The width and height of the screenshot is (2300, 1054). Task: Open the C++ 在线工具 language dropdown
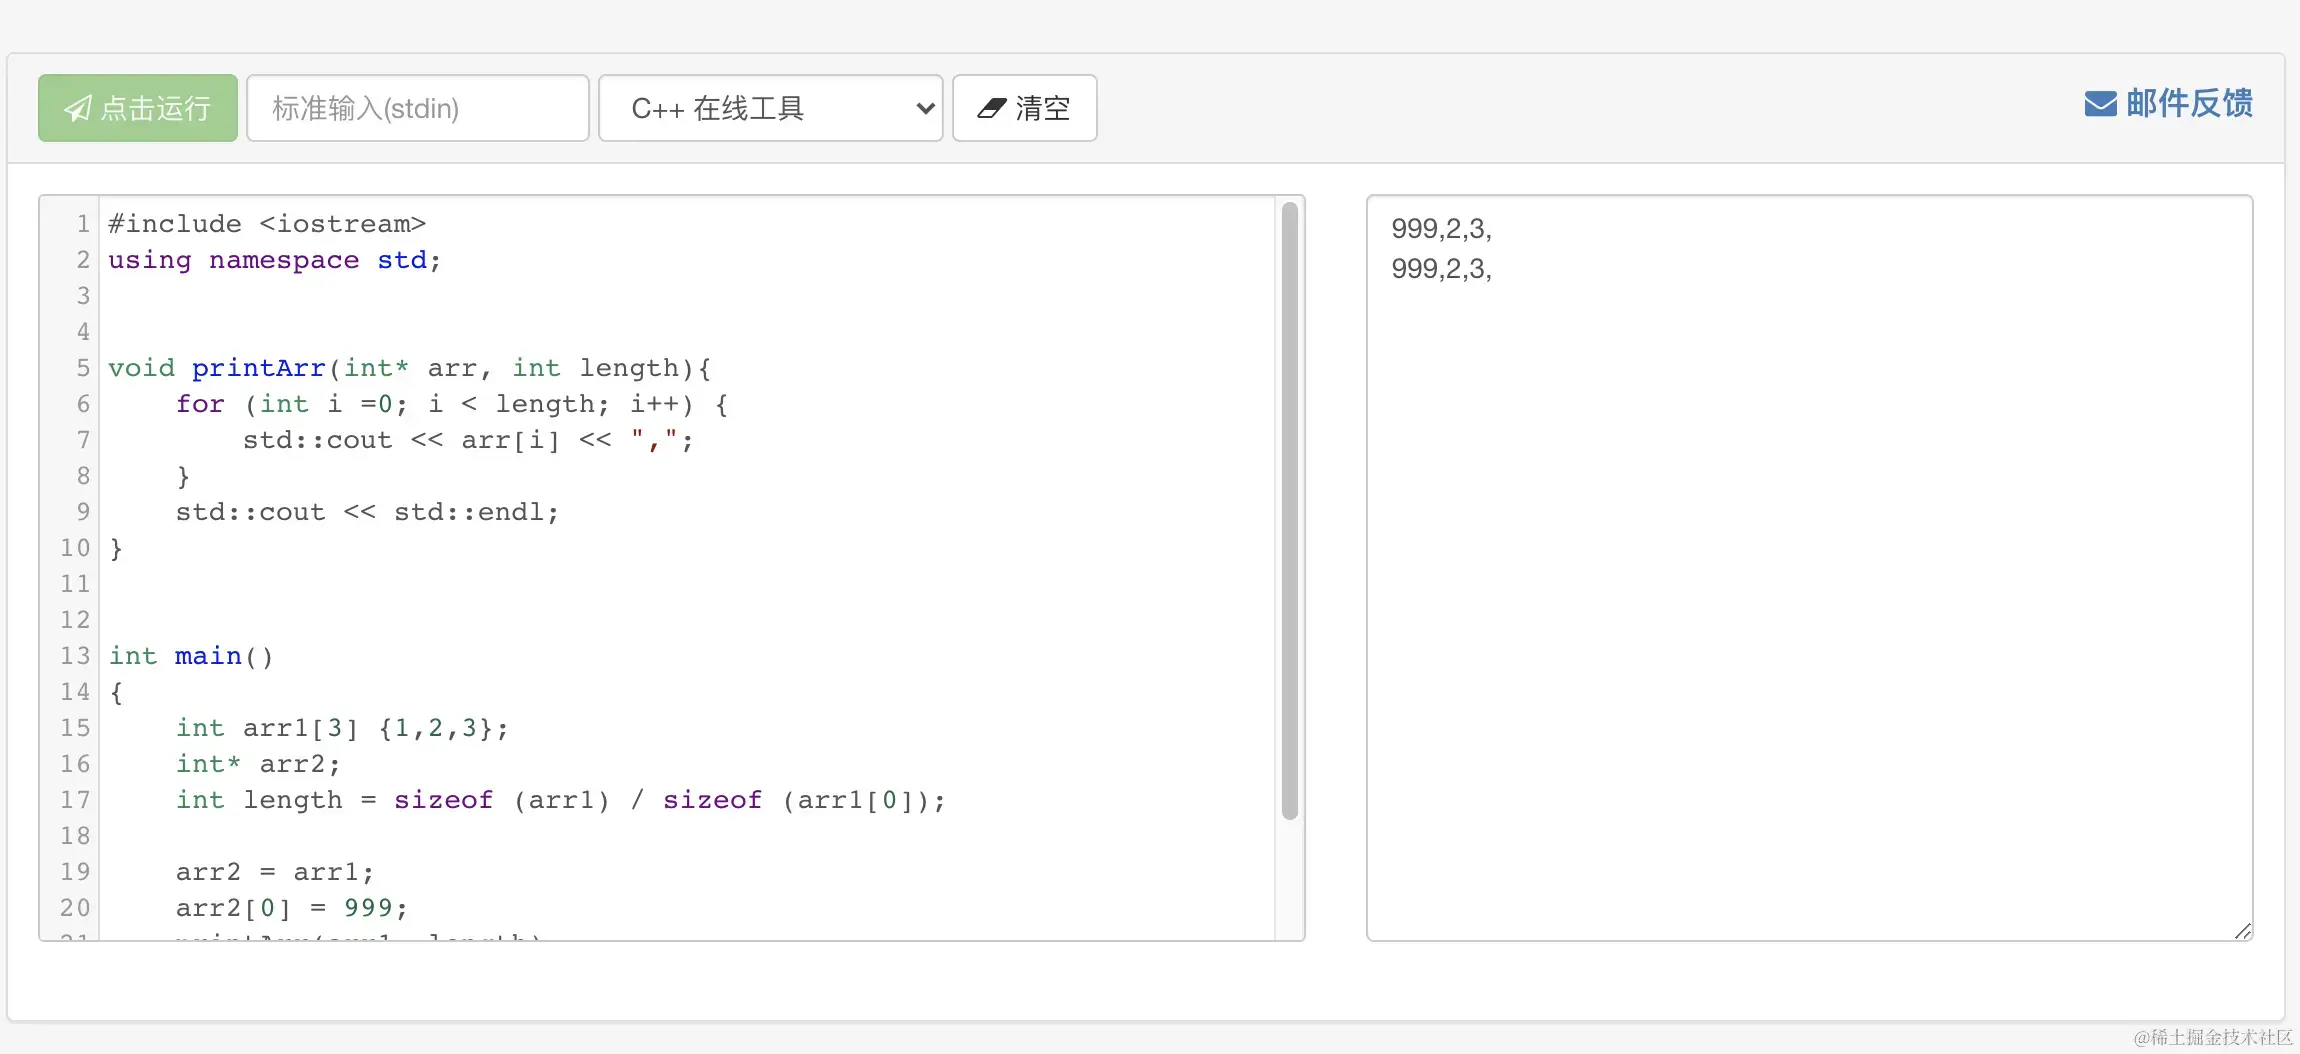770,108
